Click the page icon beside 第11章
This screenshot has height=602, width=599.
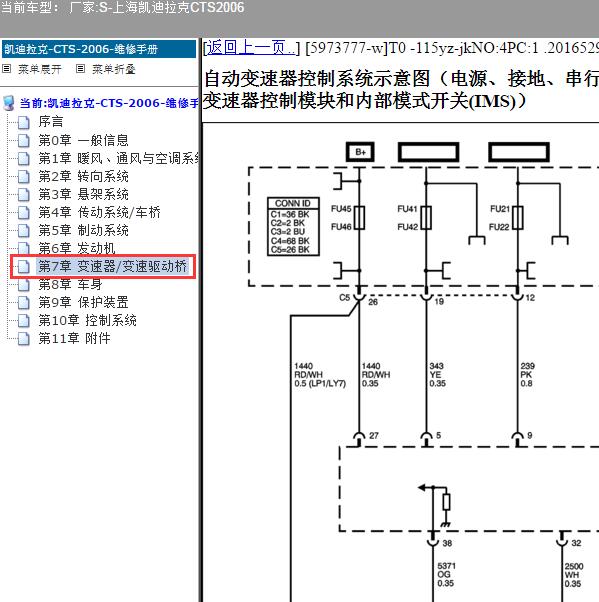click(x=24, y=339)
